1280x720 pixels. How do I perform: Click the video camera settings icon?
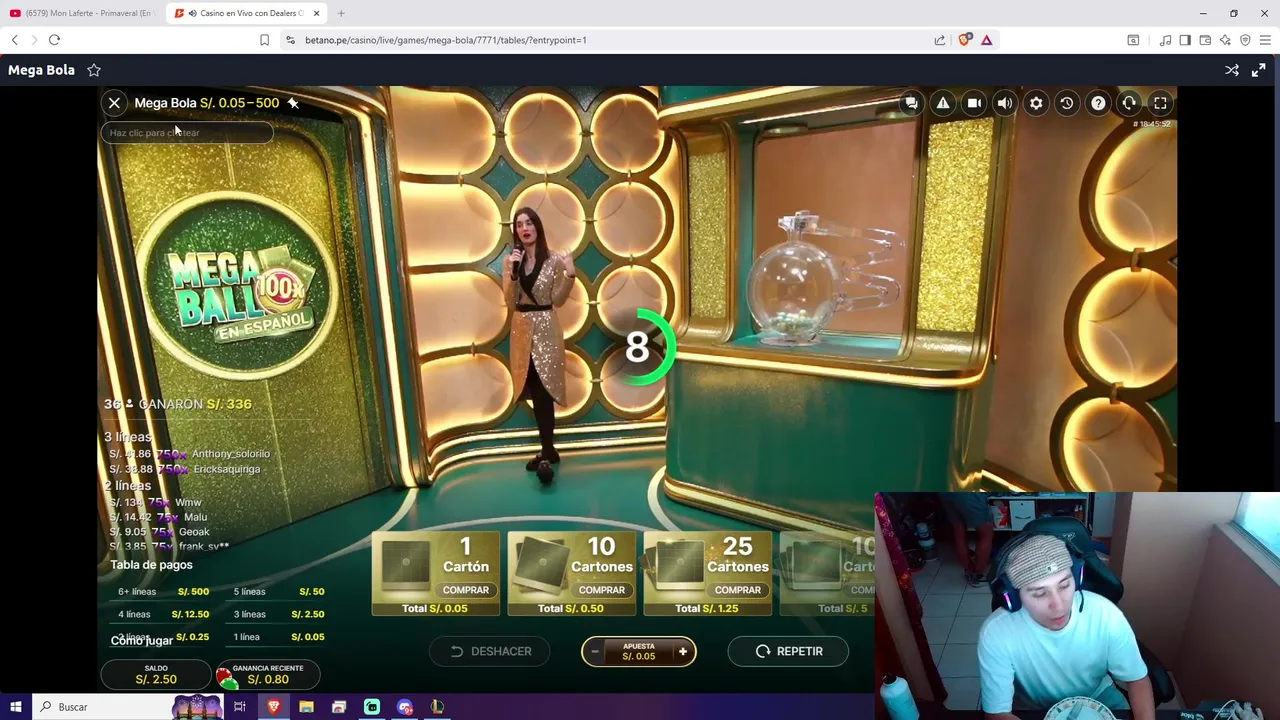974,103
